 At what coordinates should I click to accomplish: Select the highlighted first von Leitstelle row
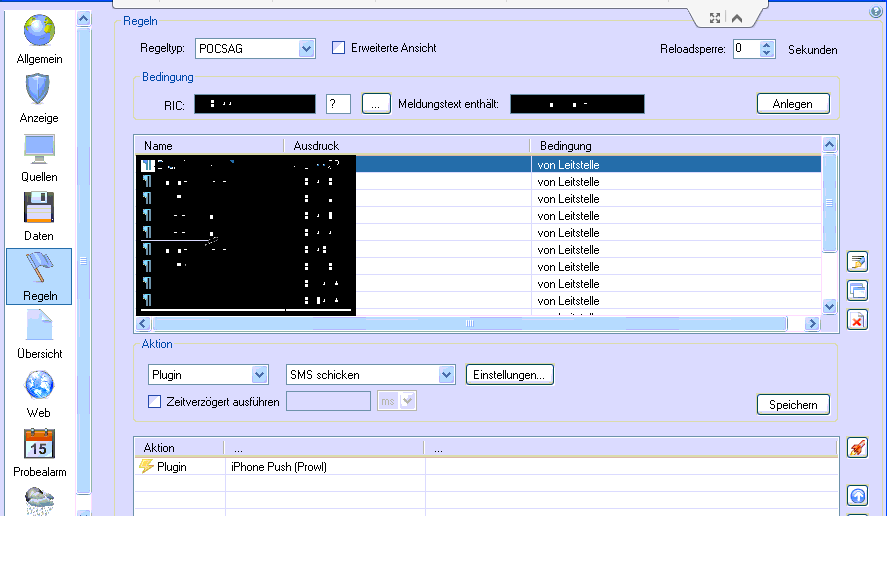point(479,165)
